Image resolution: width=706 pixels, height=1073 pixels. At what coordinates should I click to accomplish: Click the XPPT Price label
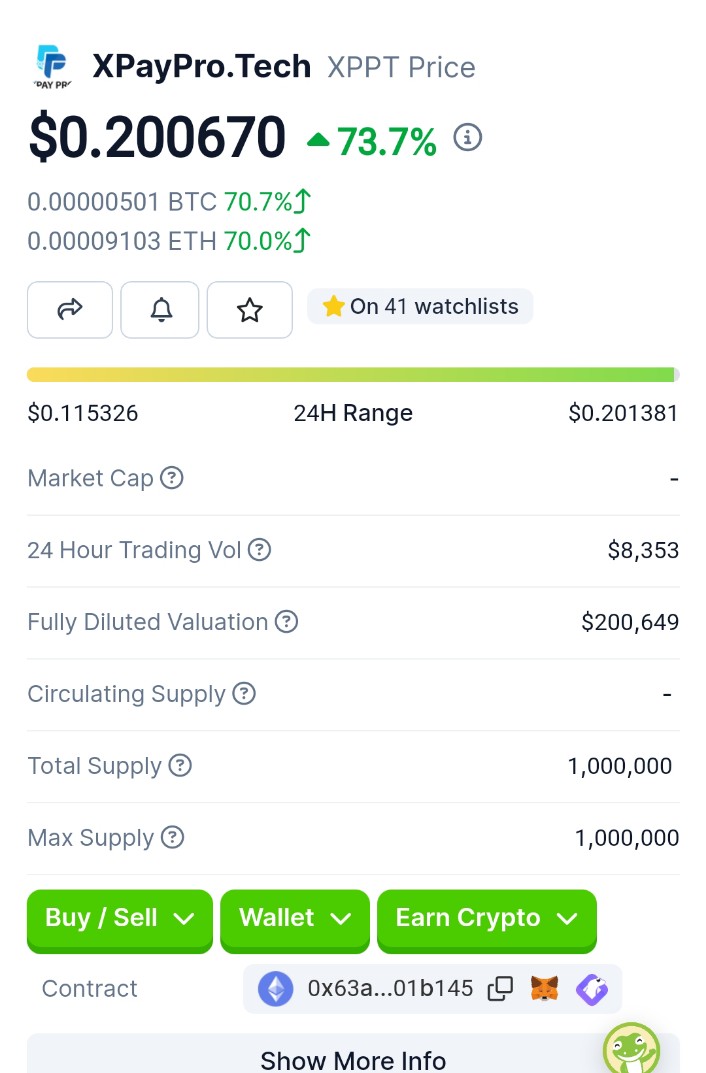(401, 67)
